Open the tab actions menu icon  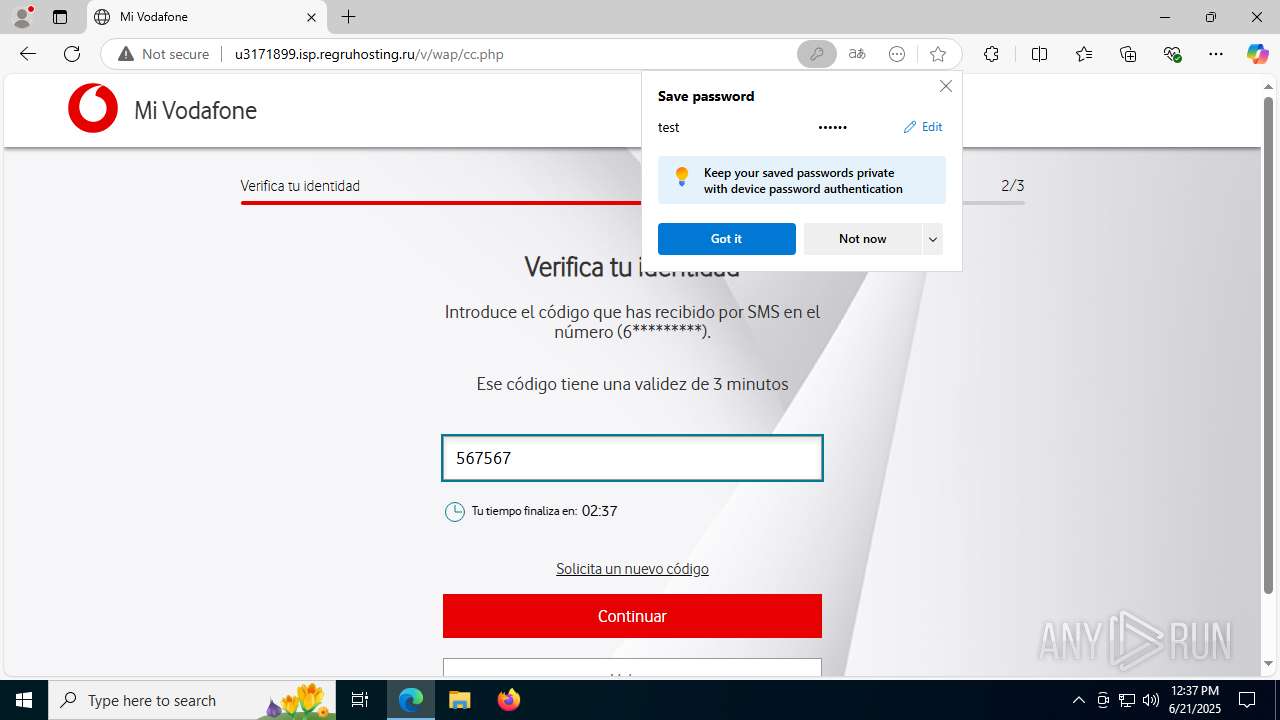coord(60,17)
